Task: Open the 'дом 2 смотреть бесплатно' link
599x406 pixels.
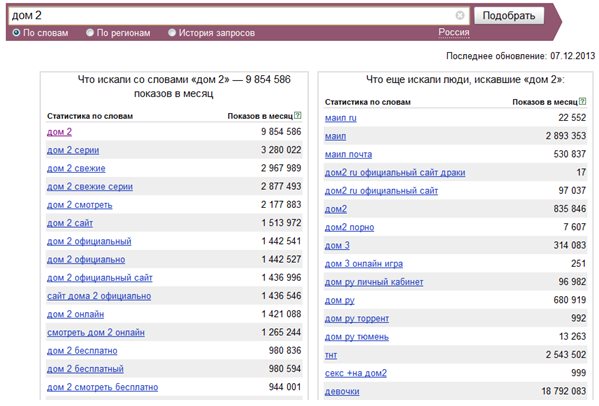Action: tap(102, 387)
